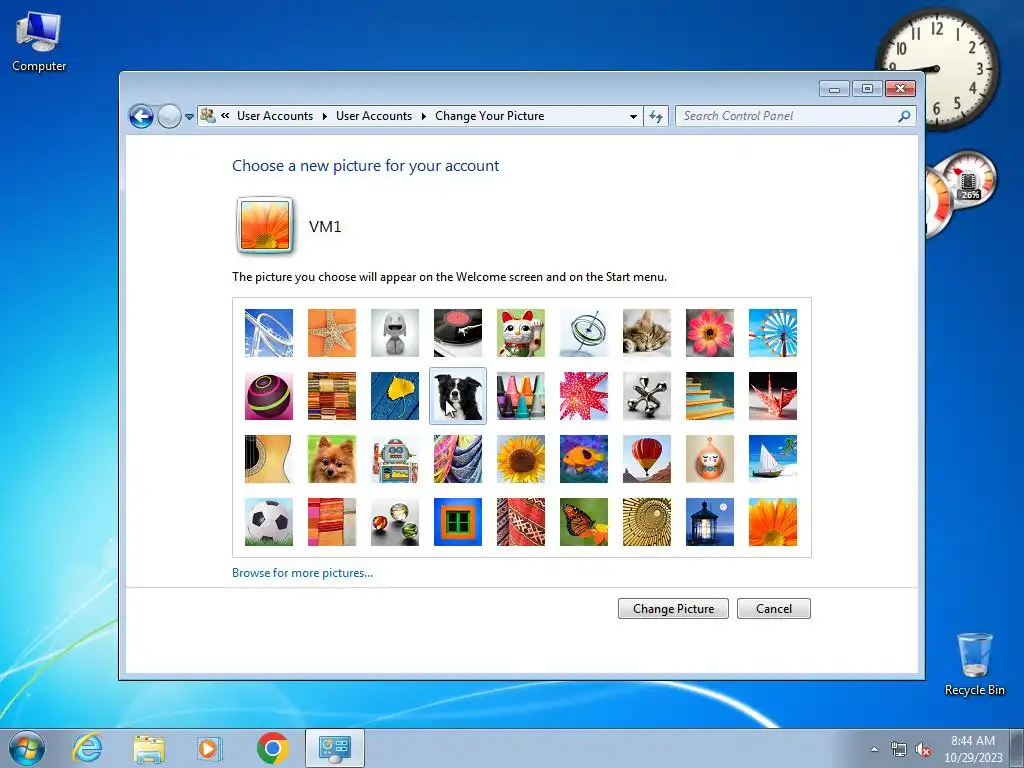Screen dimensions: 1024x768
Task: Select the Recycle Bin desktop icon
Action: tap(975, 664)
